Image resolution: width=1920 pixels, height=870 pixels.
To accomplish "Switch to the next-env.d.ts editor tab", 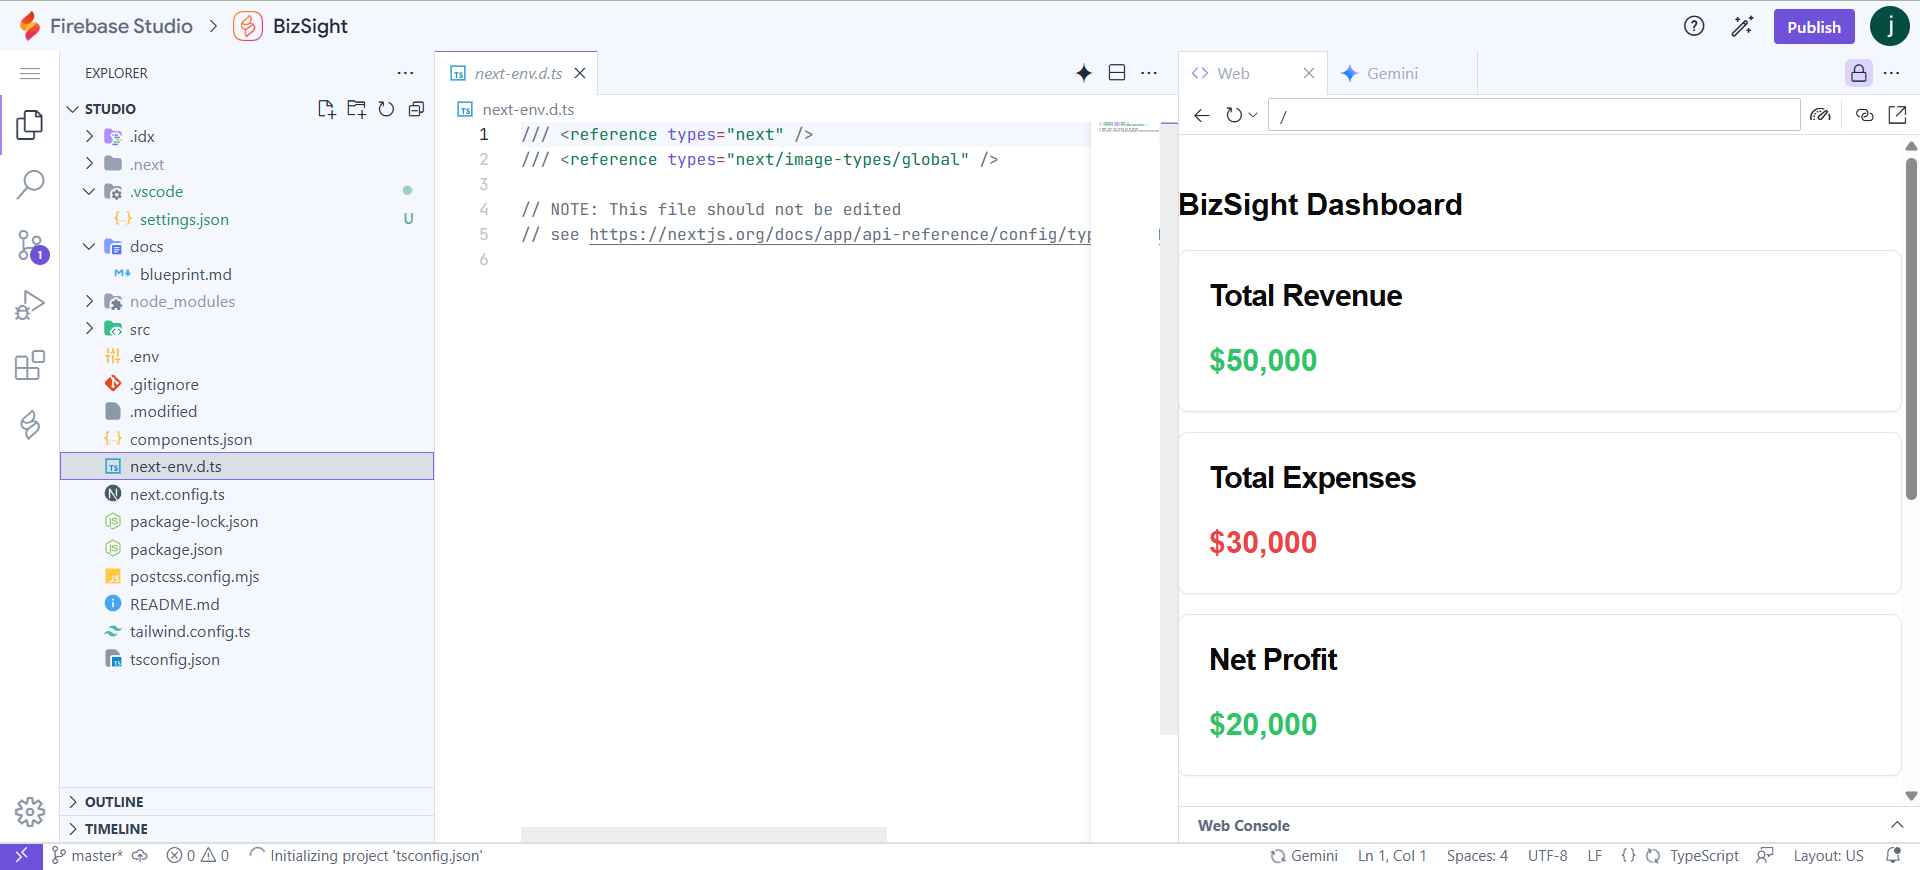I will tap(518, 73).
